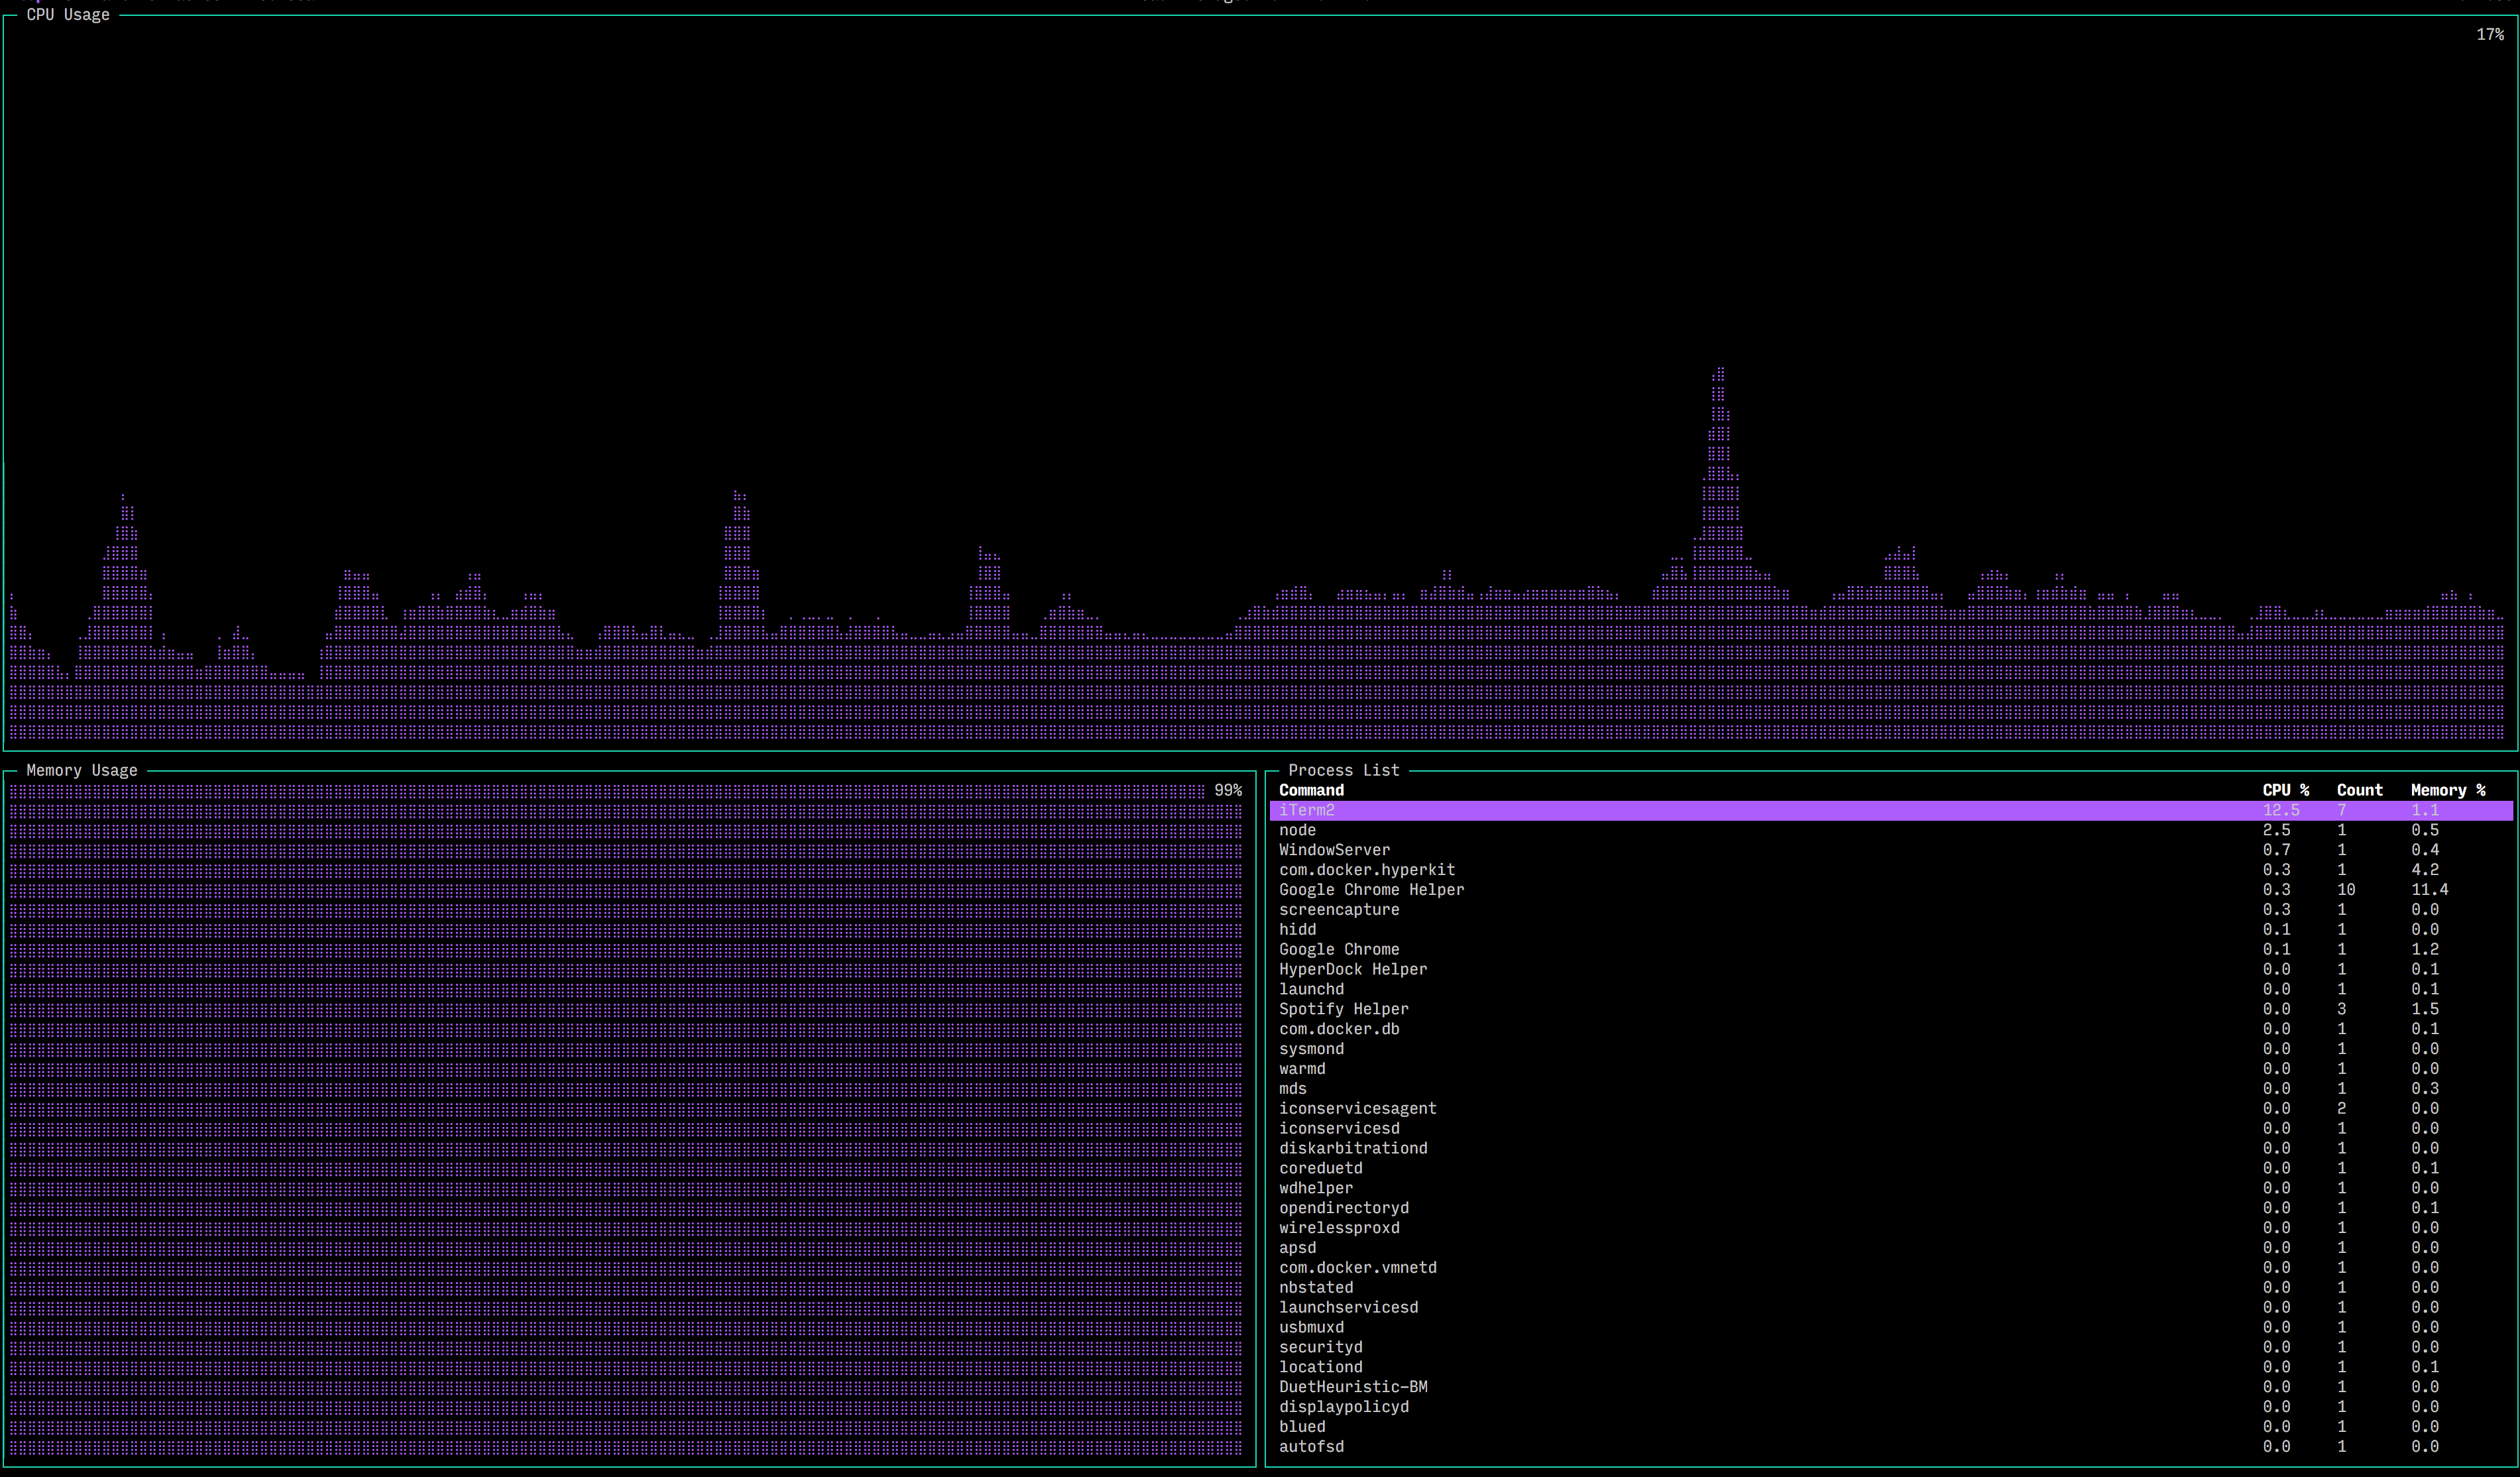Select the blued process
The width and height of the screenshot is (2520, 1477).
pos(1891,1427)
